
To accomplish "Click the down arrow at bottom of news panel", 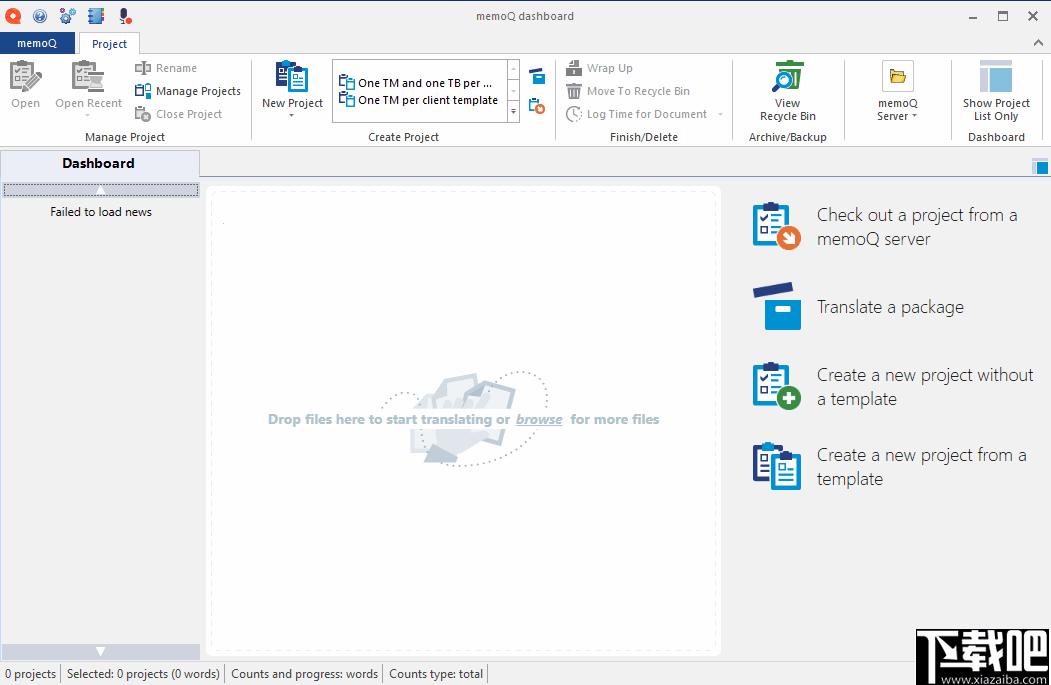I will 101,651.
